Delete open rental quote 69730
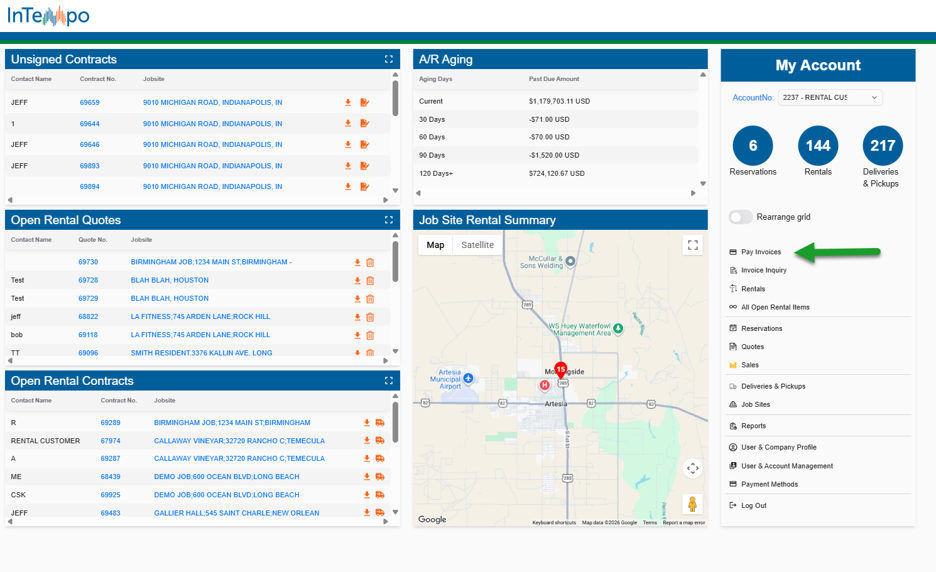The width and height of the screenshot is (936, 572). coord(370,262)
